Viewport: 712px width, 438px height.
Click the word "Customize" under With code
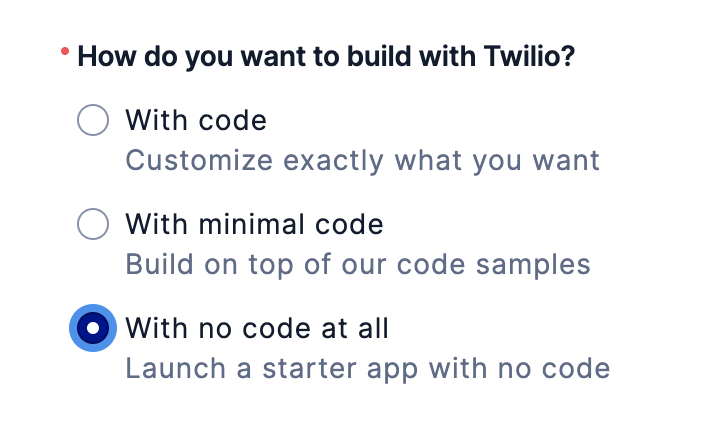coord(199,160)
